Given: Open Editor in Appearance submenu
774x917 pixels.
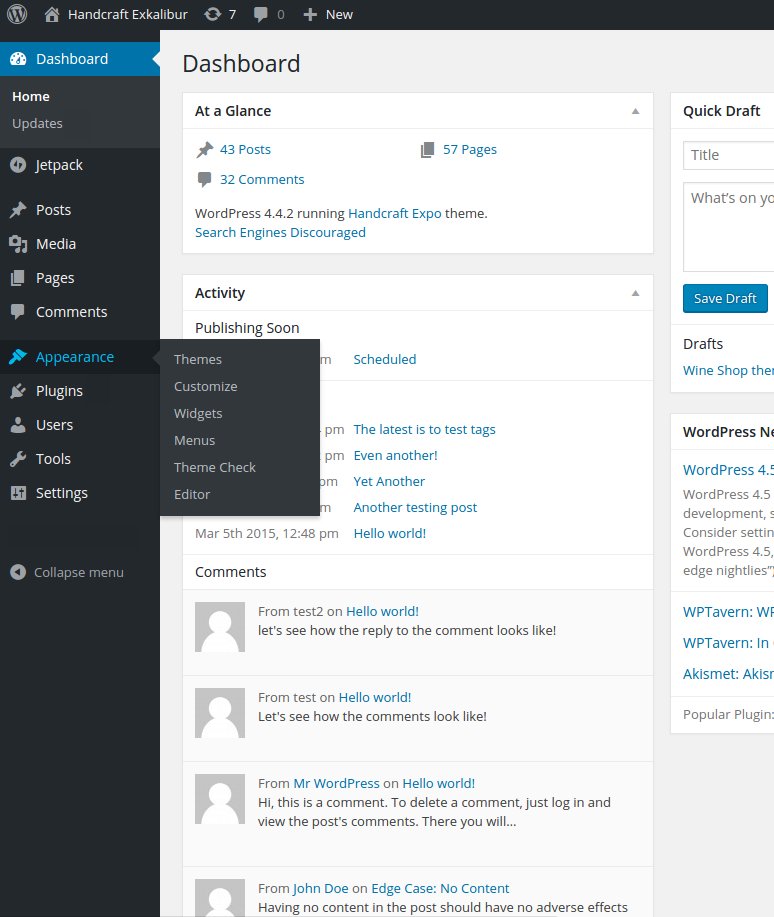Looking at the screenshot, I should coord(192,494).
